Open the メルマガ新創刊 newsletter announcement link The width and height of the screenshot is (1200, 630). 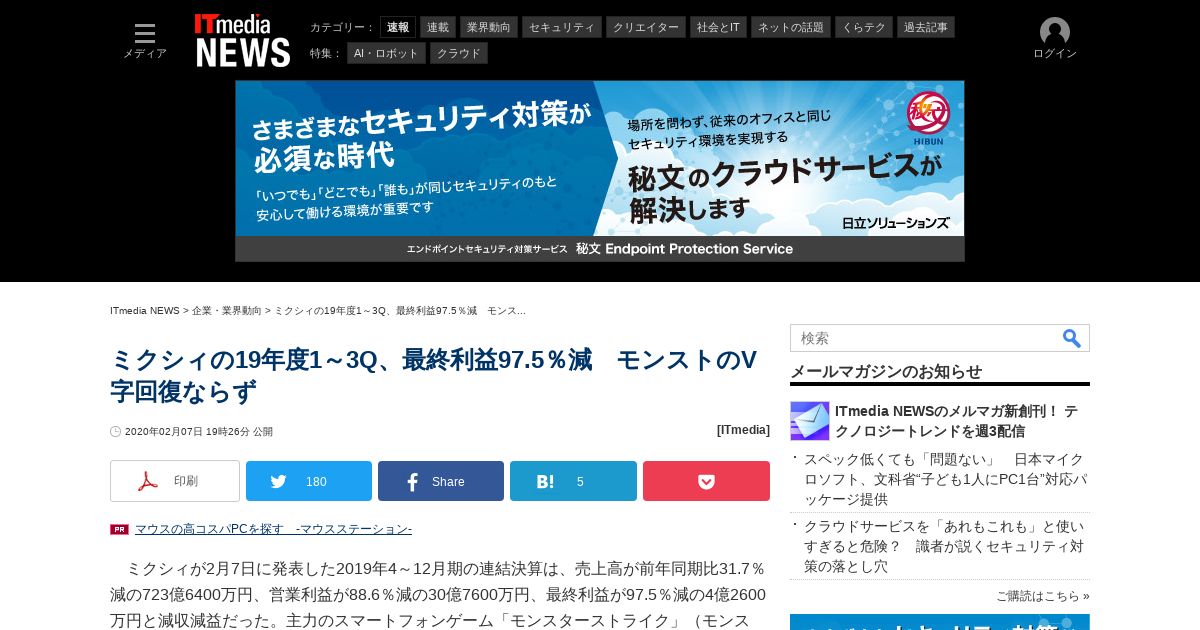click(x=957, y=421)
